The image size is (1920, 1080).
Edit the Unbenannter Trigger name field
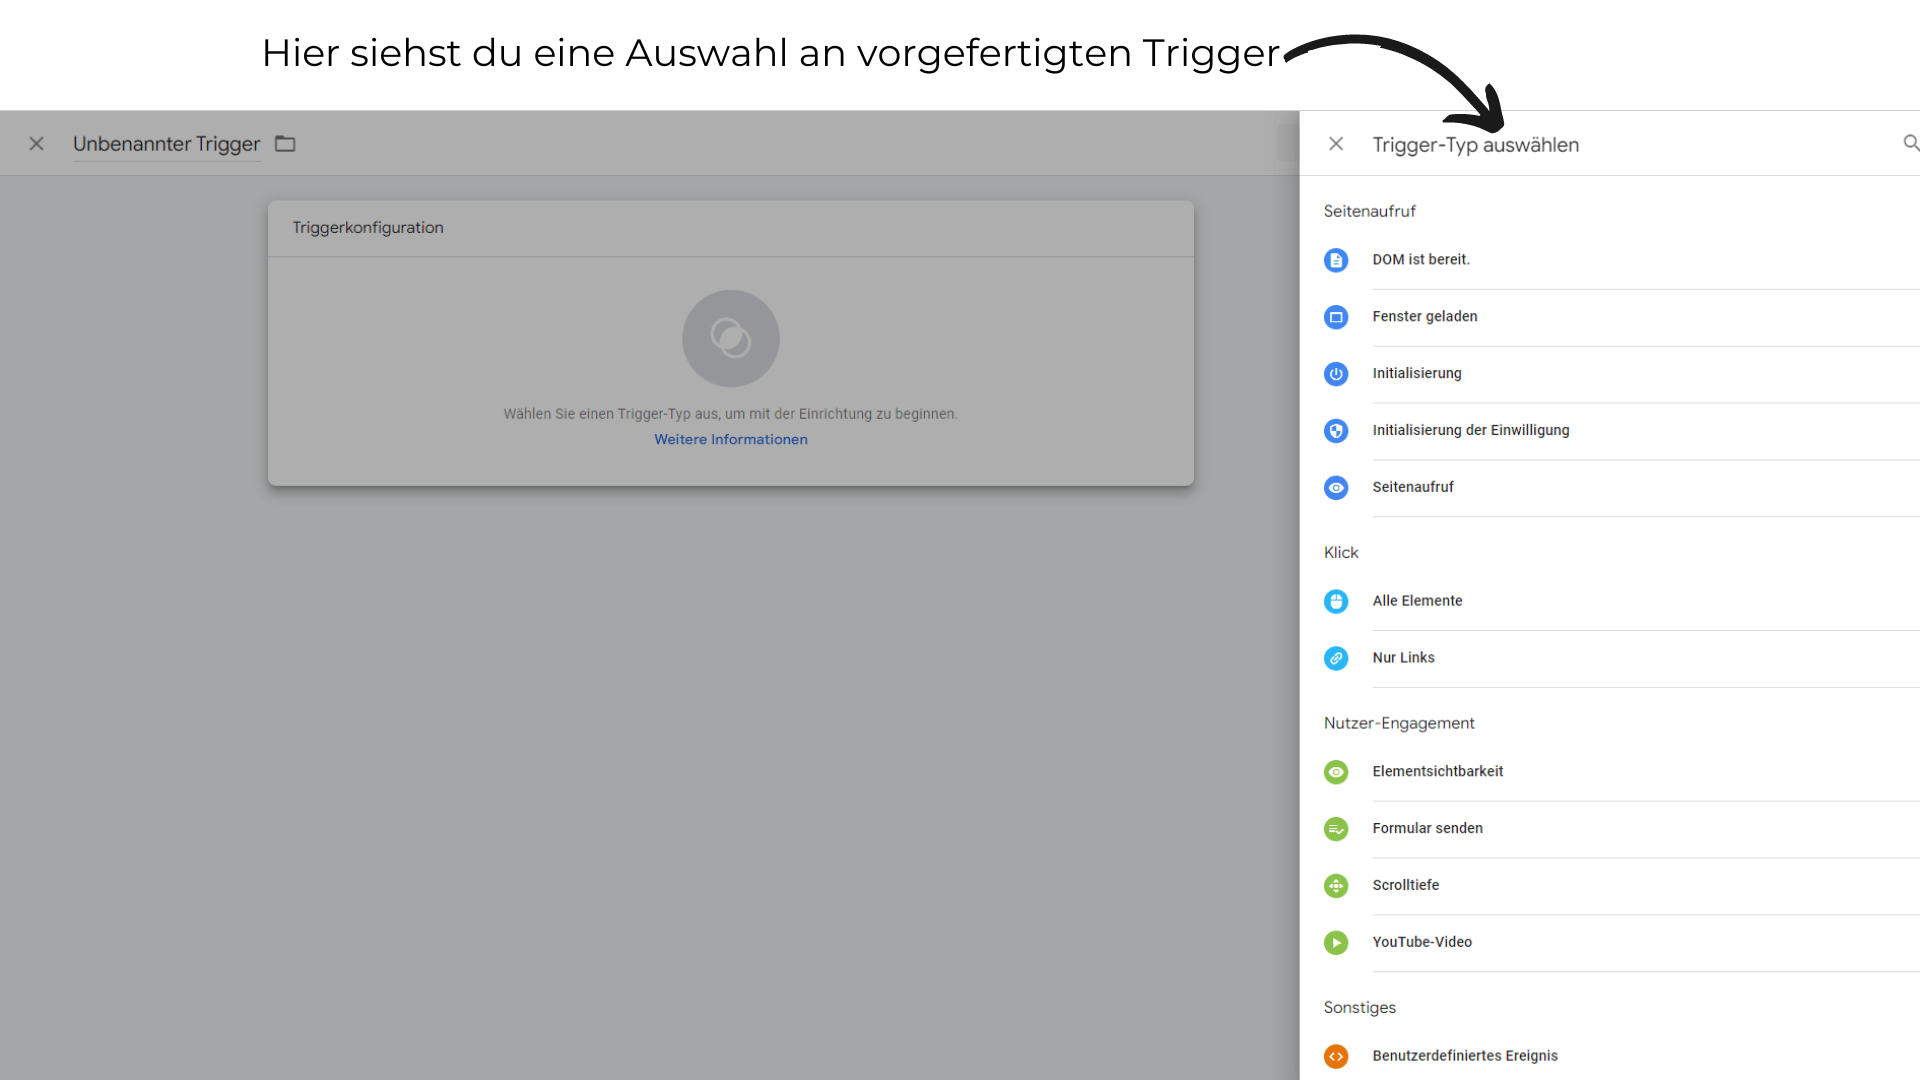(166, 144)
